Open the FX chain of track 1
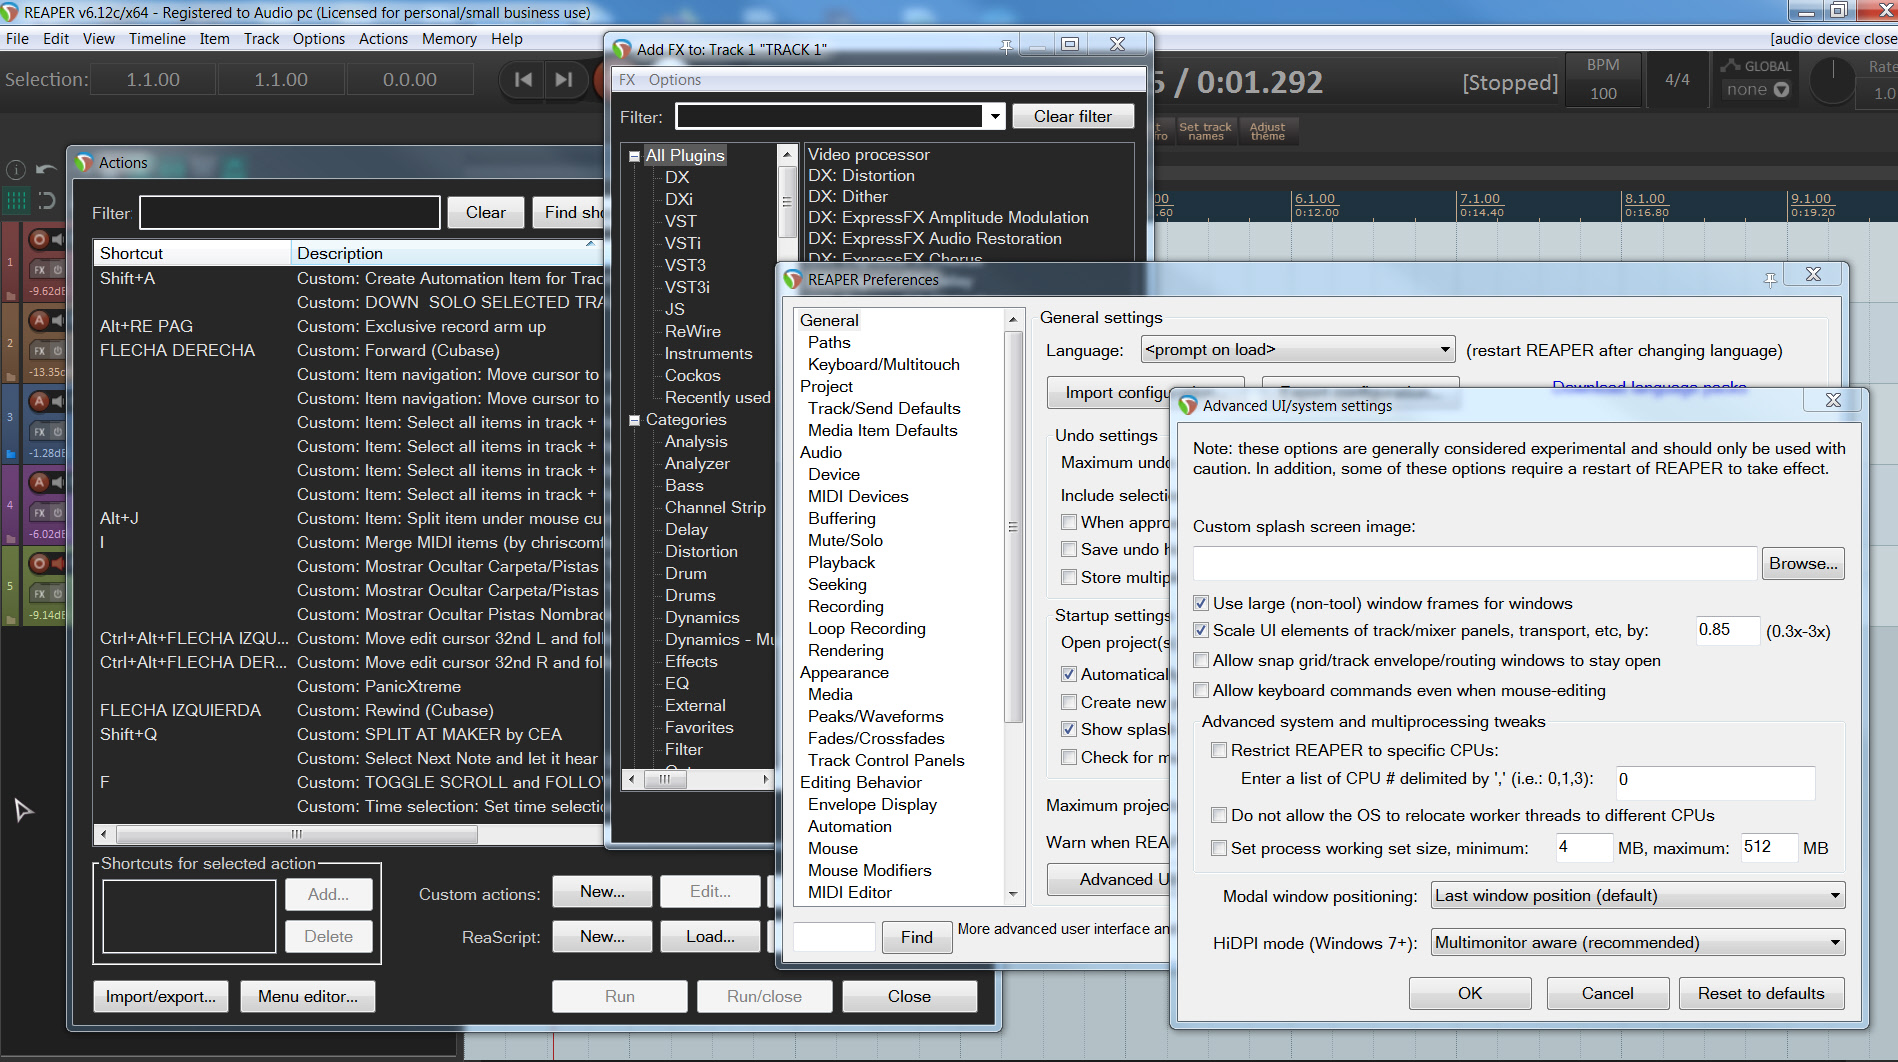This screenshot has height=1062, width=1898. click(x=39, y=270)
